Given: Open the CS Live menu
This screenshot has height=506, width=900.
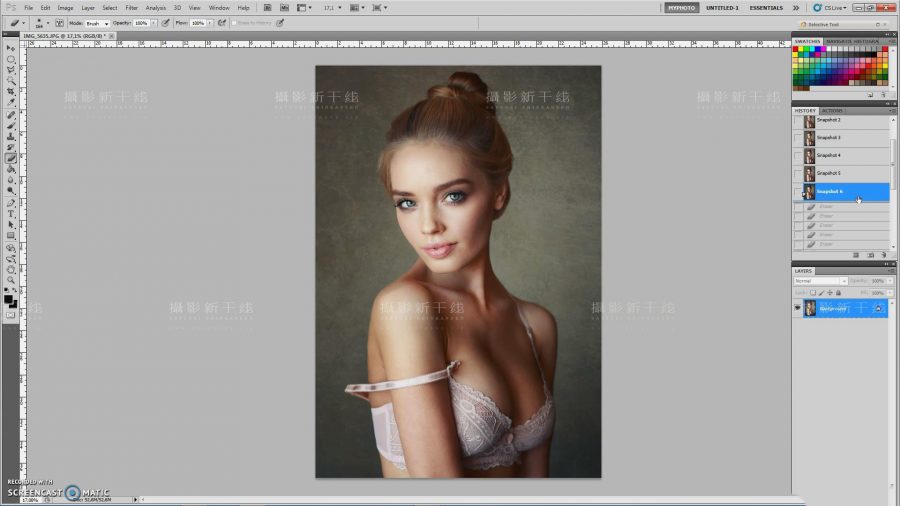Looking at the screenshot, I should (x=830, y=8).
